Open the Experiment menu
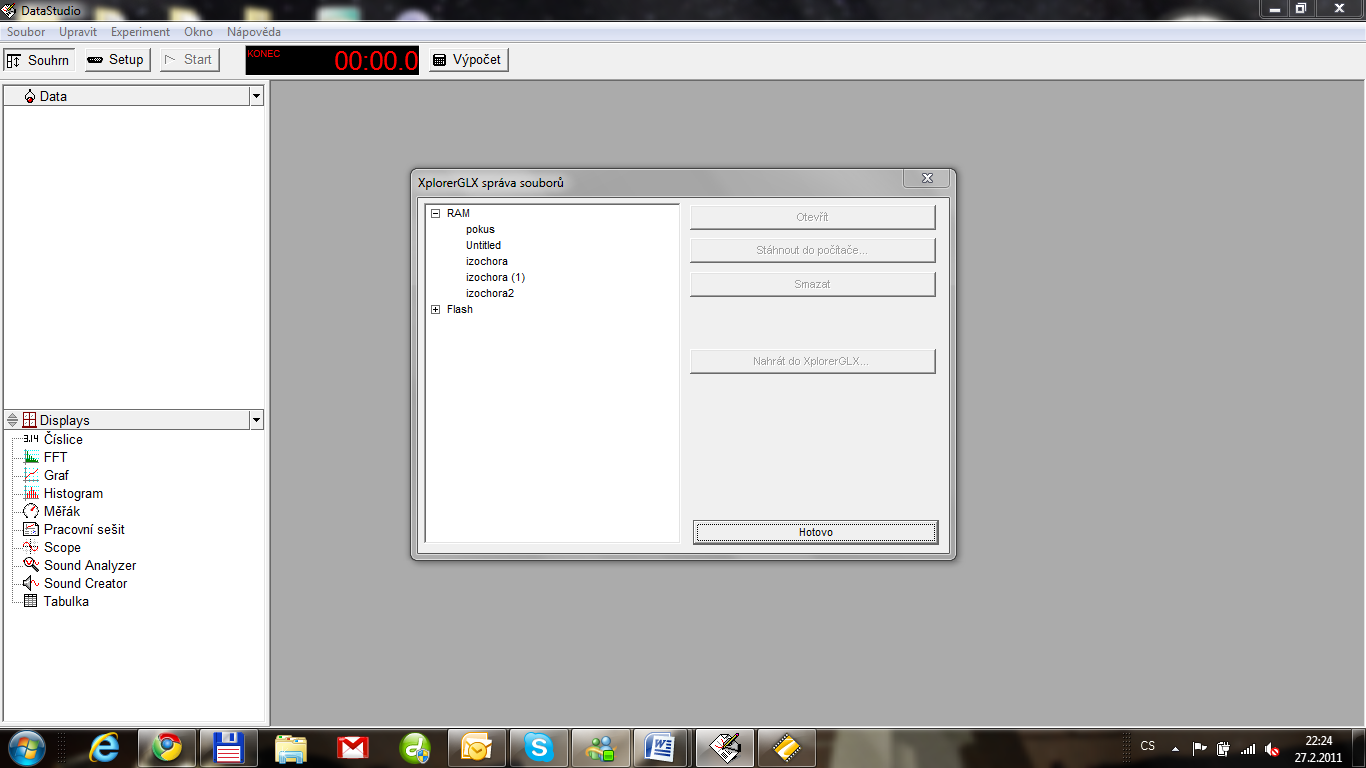Screen dimensions: 1366x768 (140, 32)
